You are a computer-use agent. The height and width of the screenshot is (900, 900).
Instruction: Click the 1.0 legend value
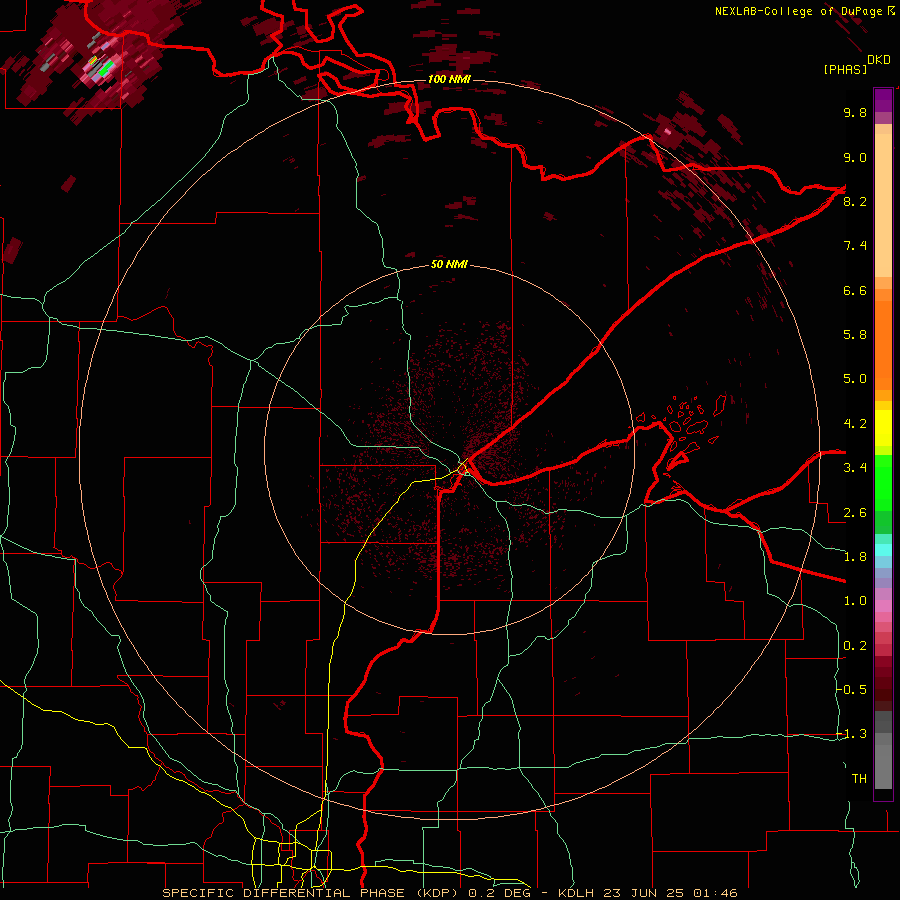click(855, 601)
